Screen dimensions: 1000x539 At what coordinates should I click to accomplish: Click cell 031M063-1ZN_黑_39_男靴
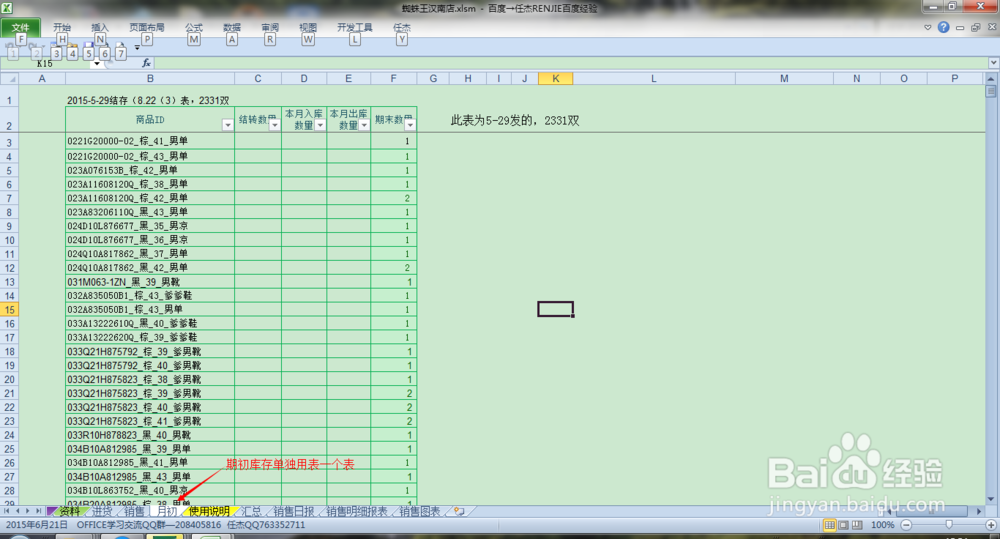point(150,281)
